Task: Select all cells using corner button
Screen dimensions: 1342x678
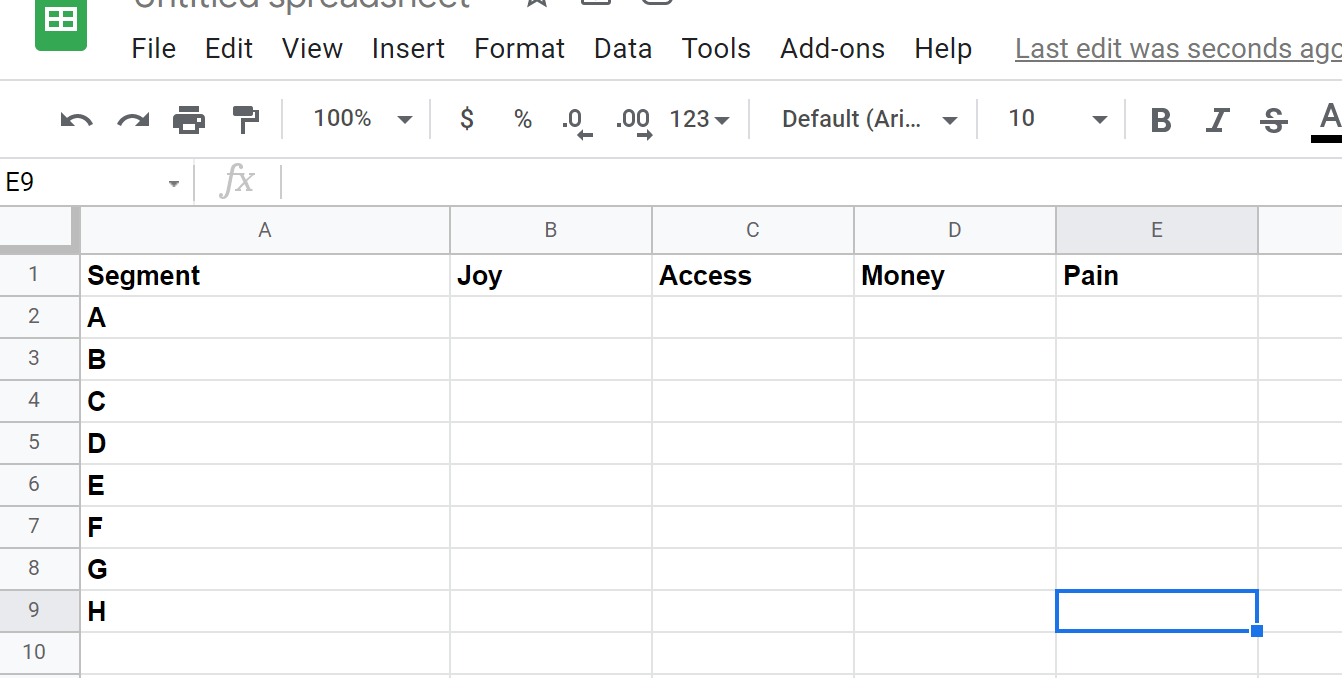Action: (x=40, y=230)
